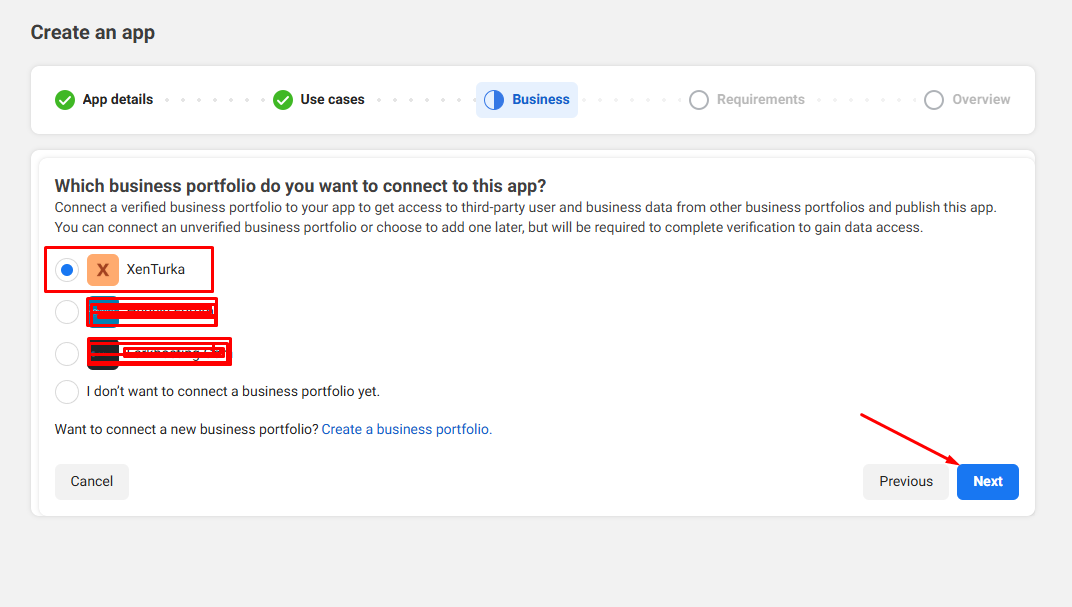Click the green checkmark beside App details
This screenshot has height=607, width=1072.
pyautogui.click(x=65, y=100)
